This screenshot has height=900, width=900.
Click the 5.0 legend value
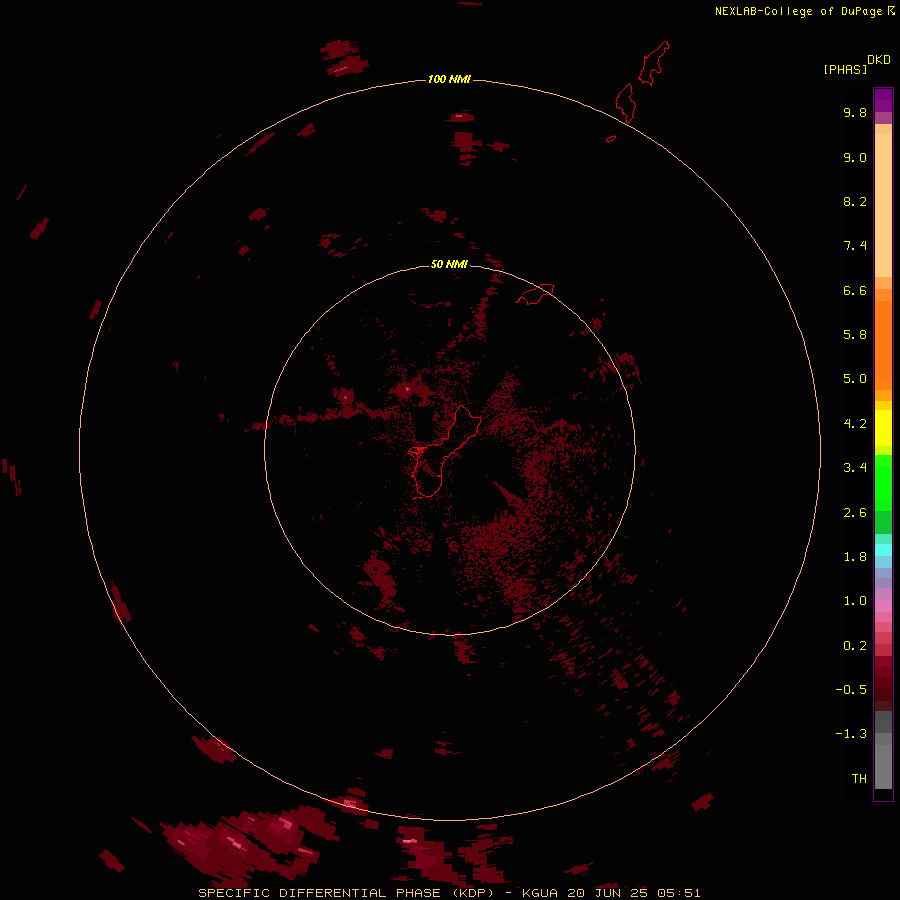coord(855,379)
